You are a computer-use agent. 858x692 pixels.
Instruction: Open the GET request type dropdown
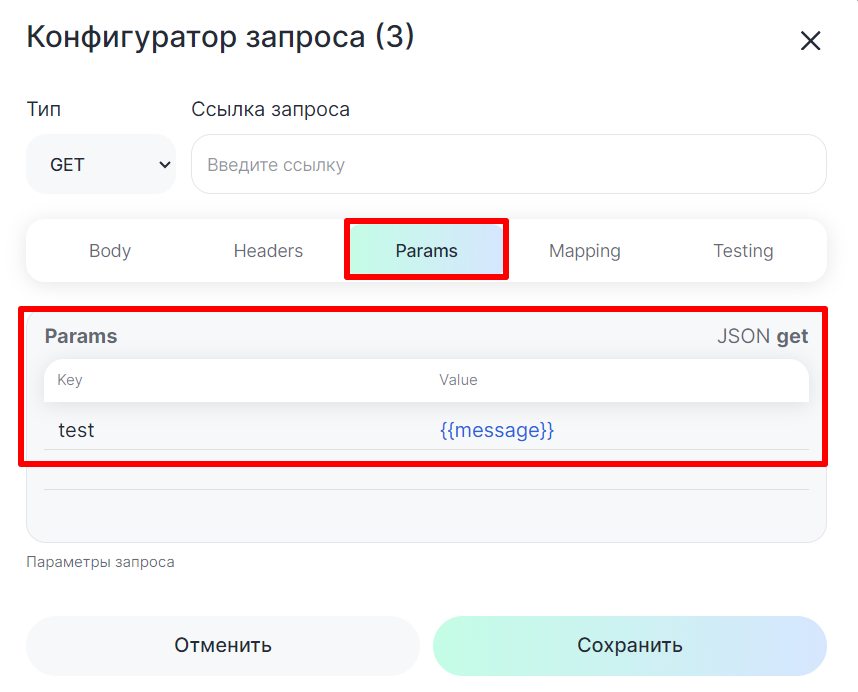coord(101,165)
